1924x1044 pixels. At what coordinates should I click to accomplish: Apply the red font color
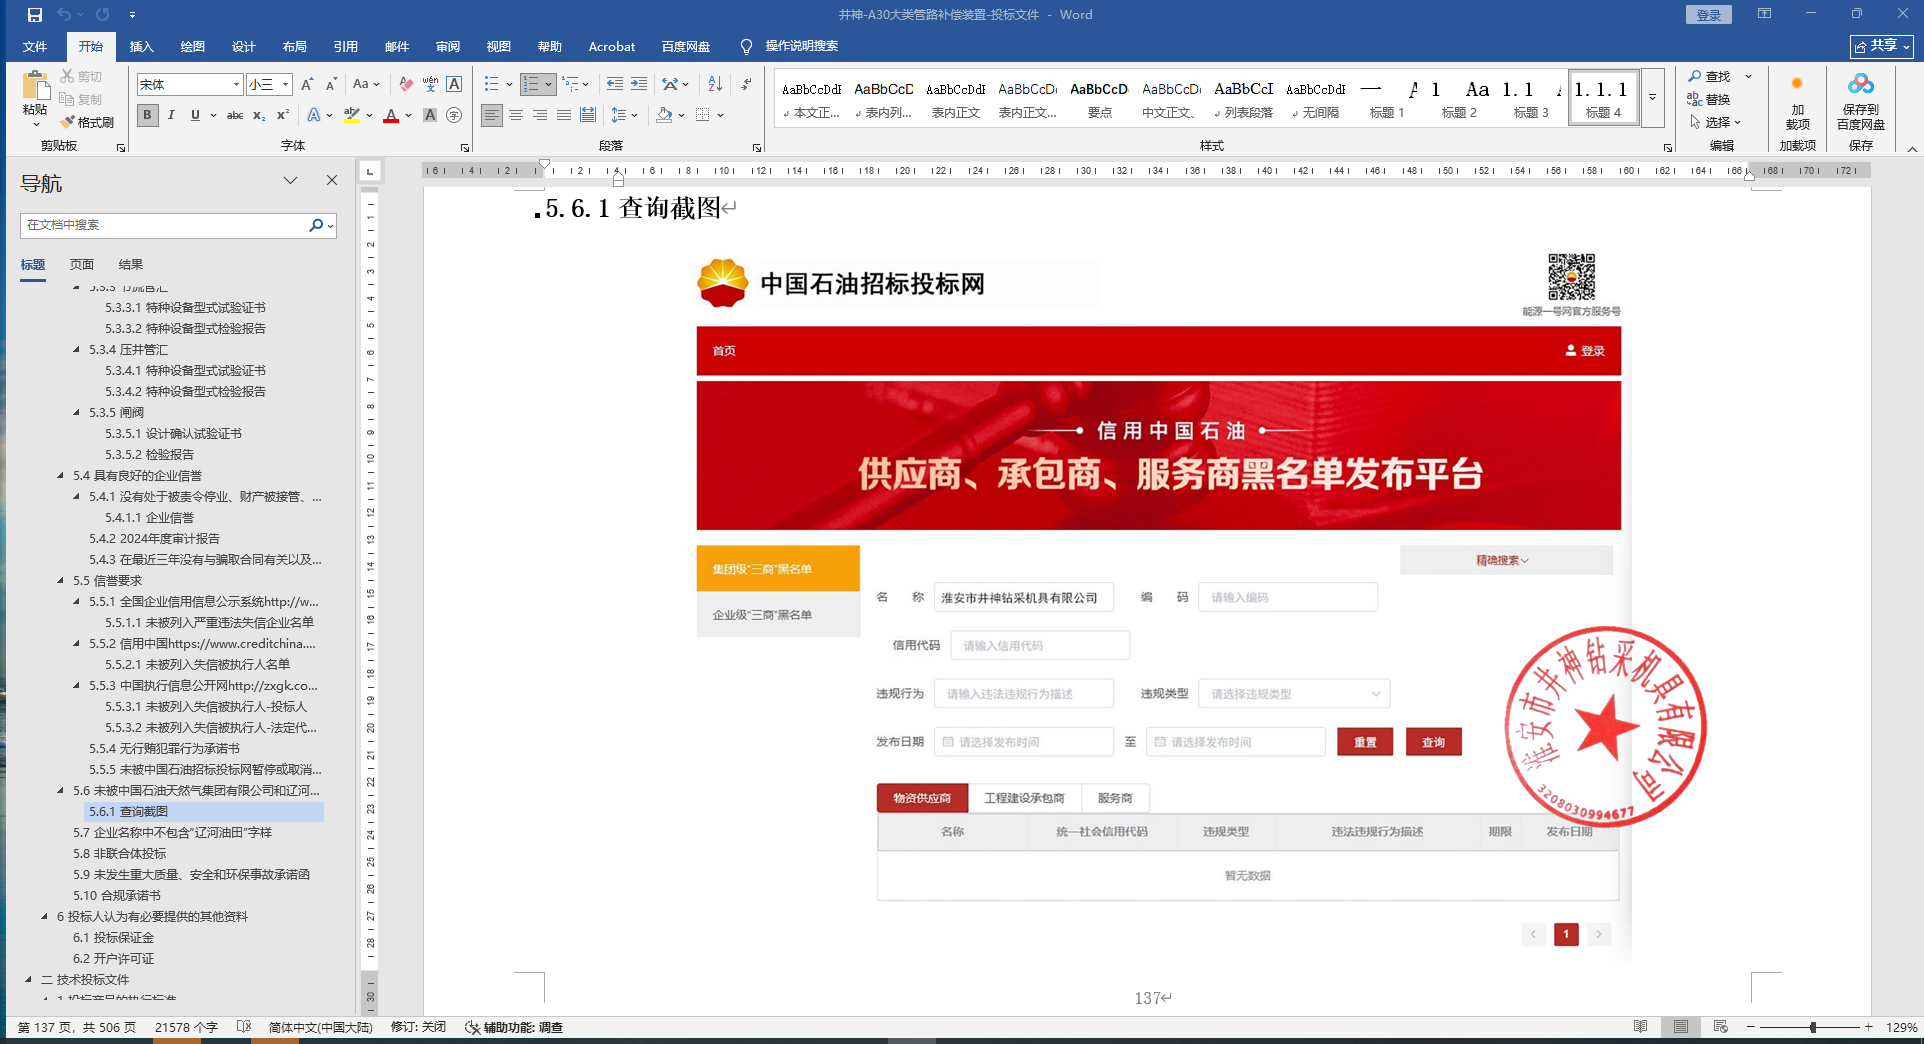[391, 115]
